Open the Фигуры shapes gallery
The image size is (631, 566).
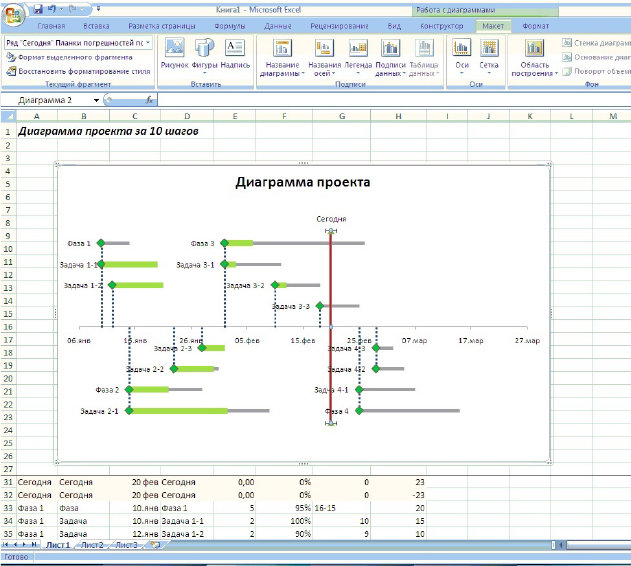pos(205,56)
